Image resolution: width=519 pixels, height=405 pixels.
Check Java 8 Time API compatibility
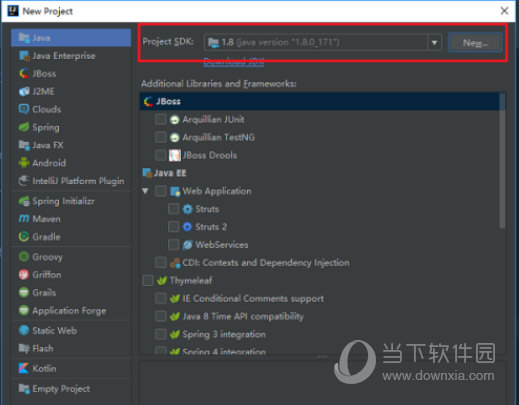tap(161, 316)
